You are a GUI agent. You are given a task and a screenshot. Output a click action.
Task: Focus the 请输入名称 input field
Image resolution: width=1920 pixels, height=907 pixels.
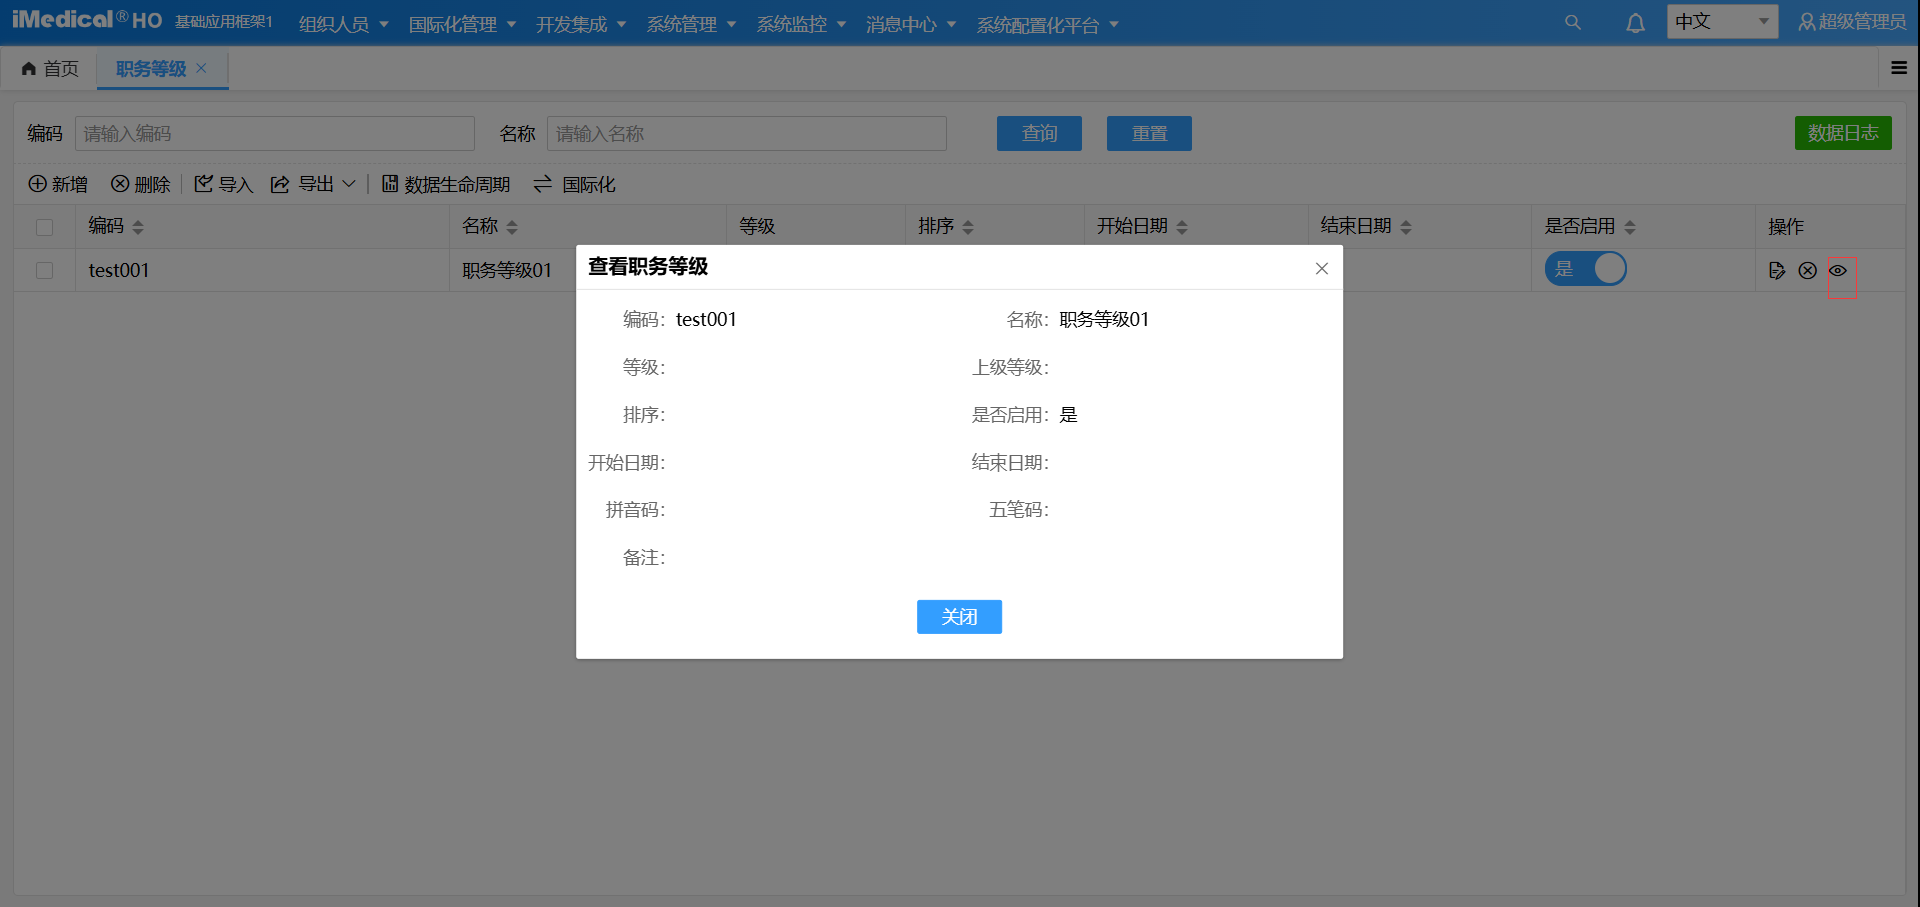click(x=747, y=133)
